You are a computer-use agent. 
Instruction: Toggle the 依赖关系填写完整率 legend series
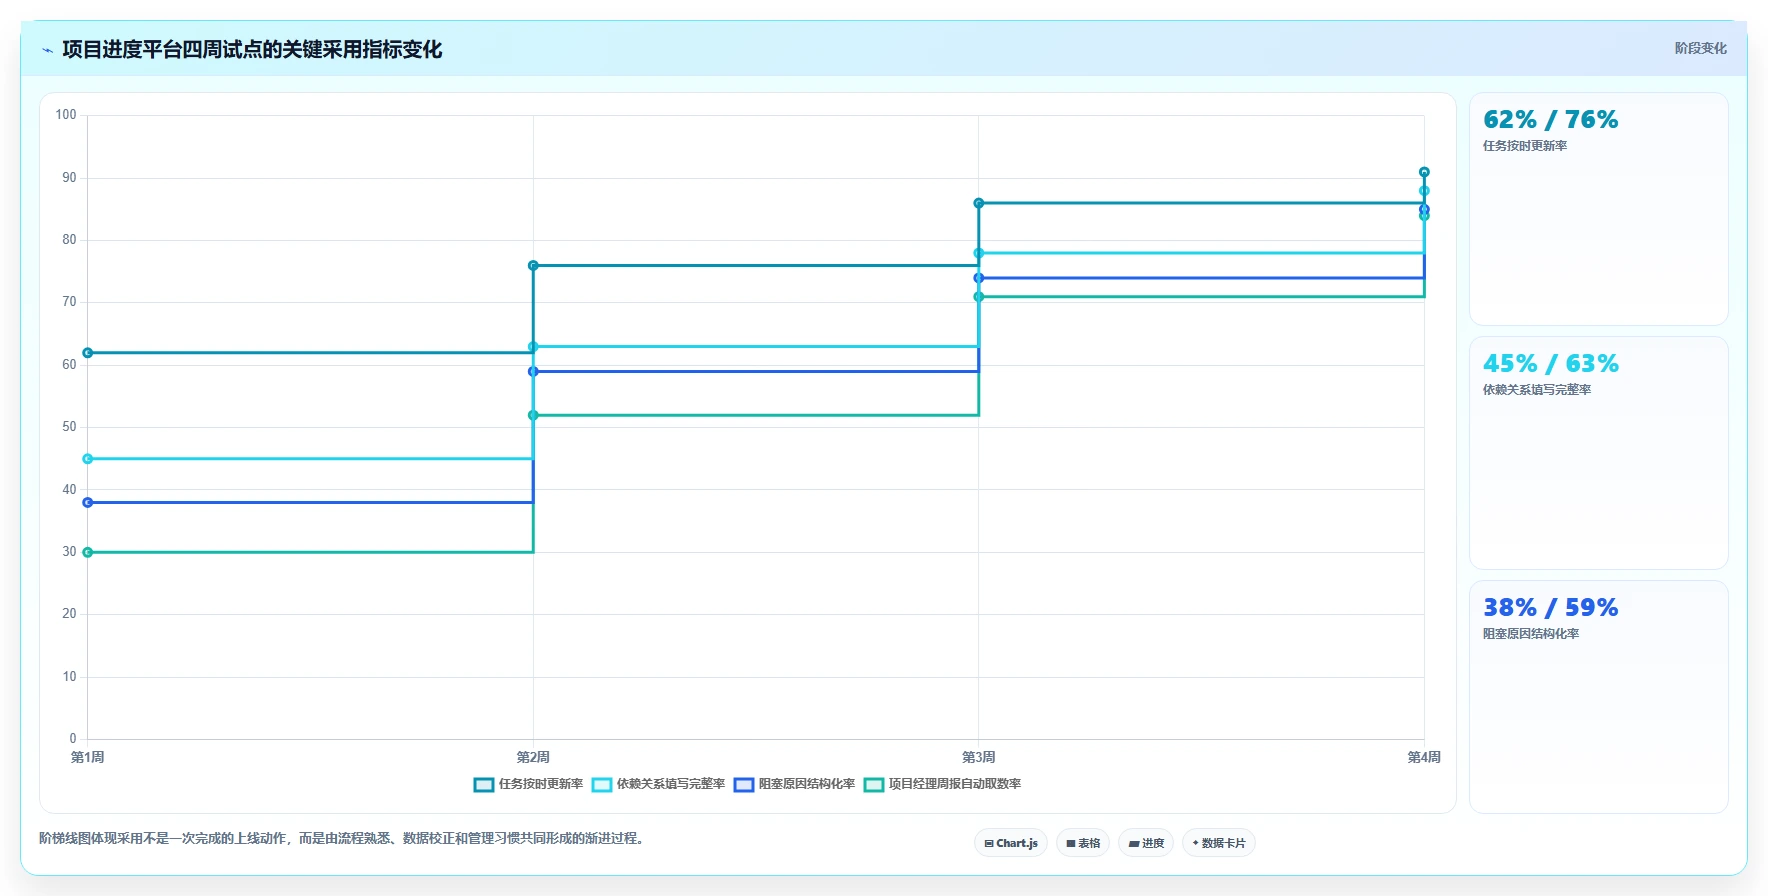(658, 784)
